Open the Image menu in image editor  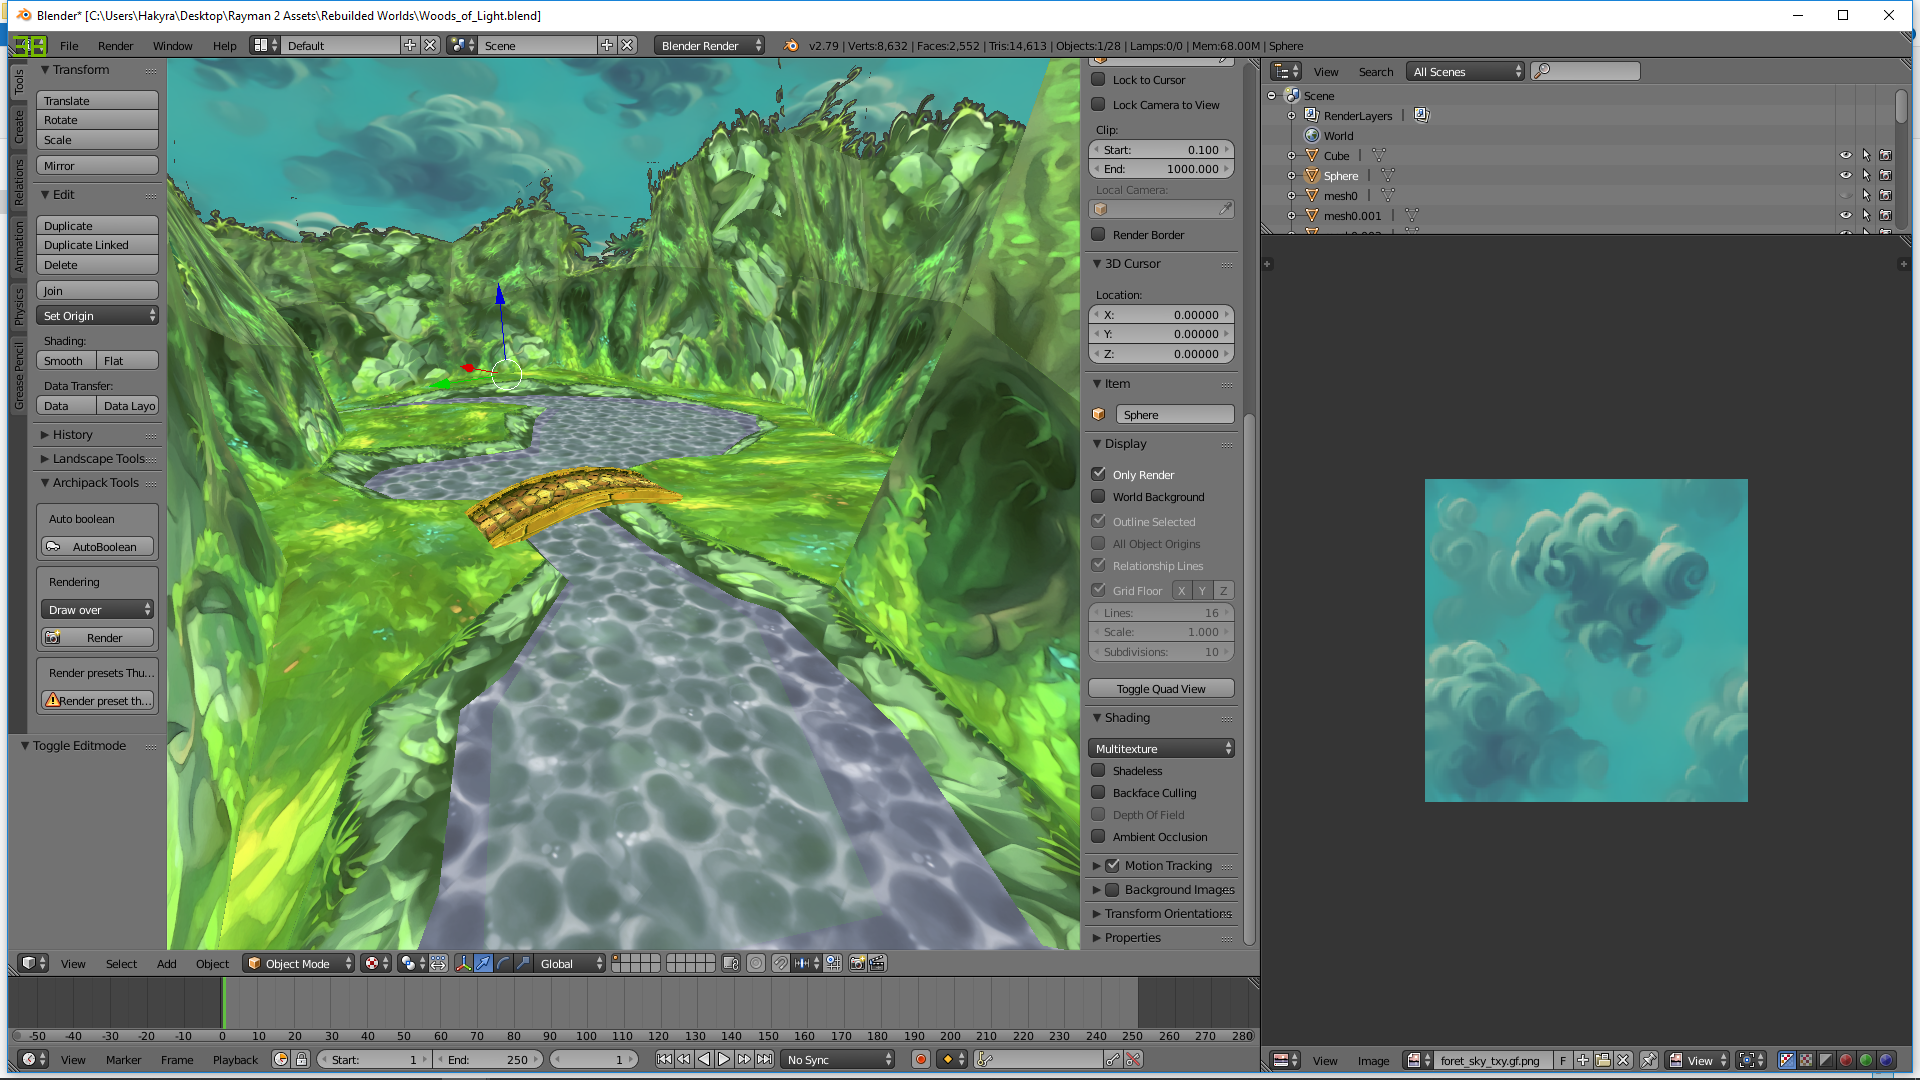point(1373,1060)
